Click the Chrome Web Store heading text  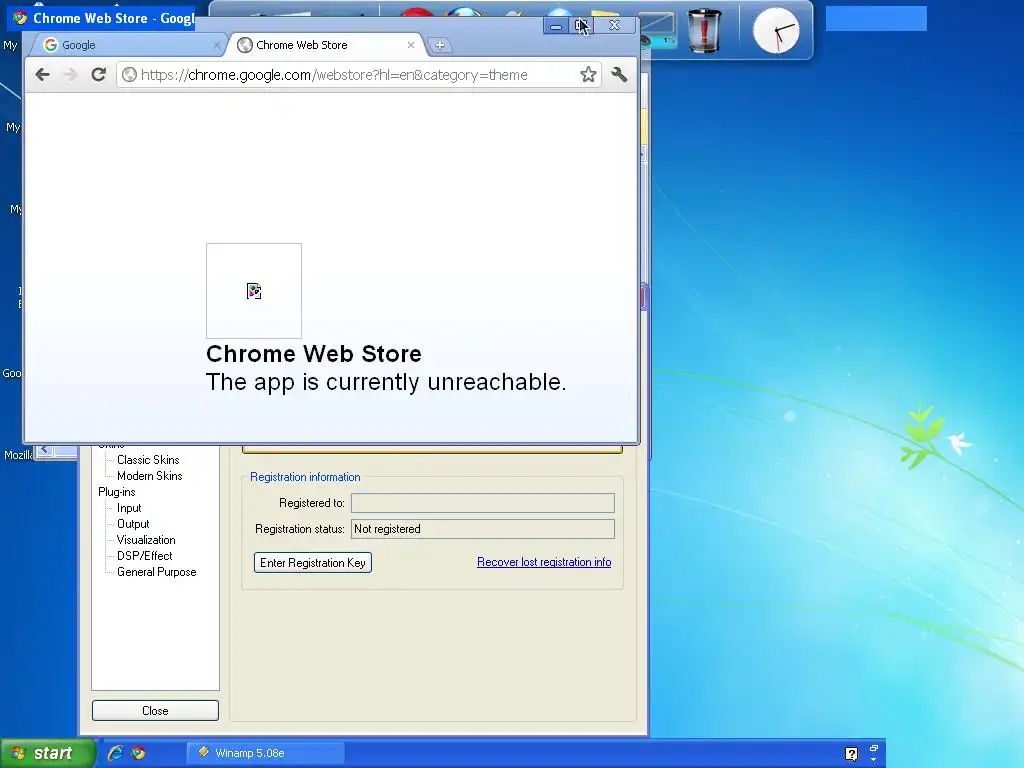(x=313, y=353)
